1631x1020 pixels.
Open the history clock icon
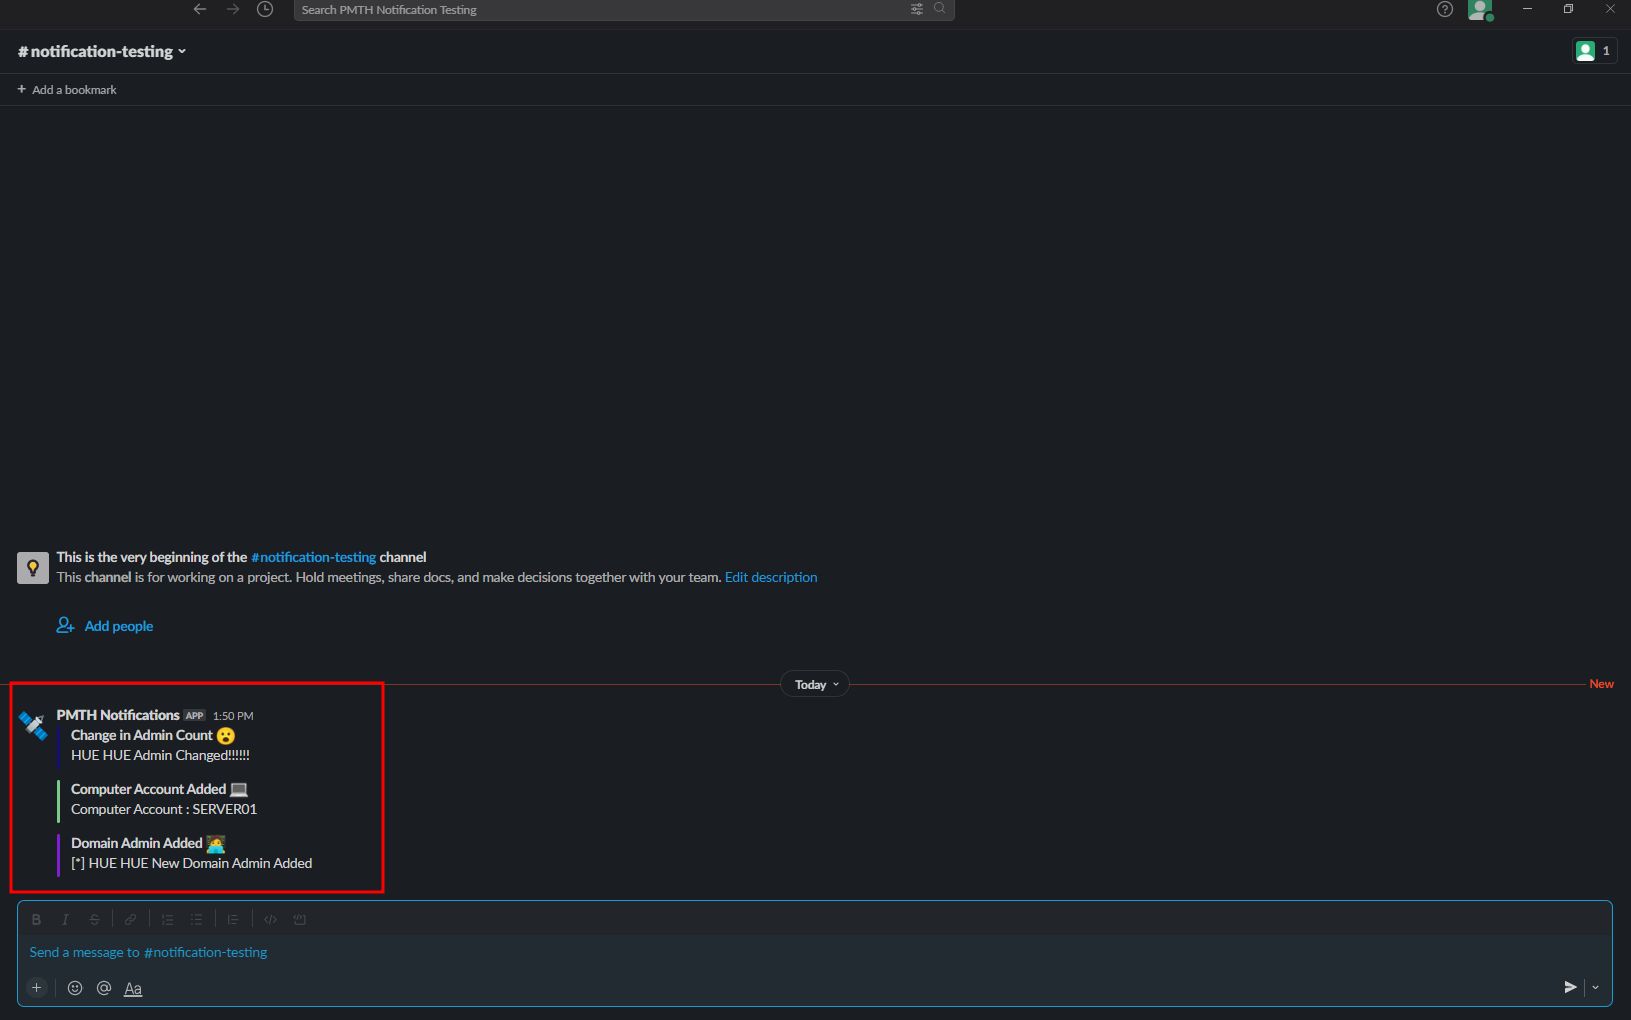pyautogui.click(x=265, y=9)
